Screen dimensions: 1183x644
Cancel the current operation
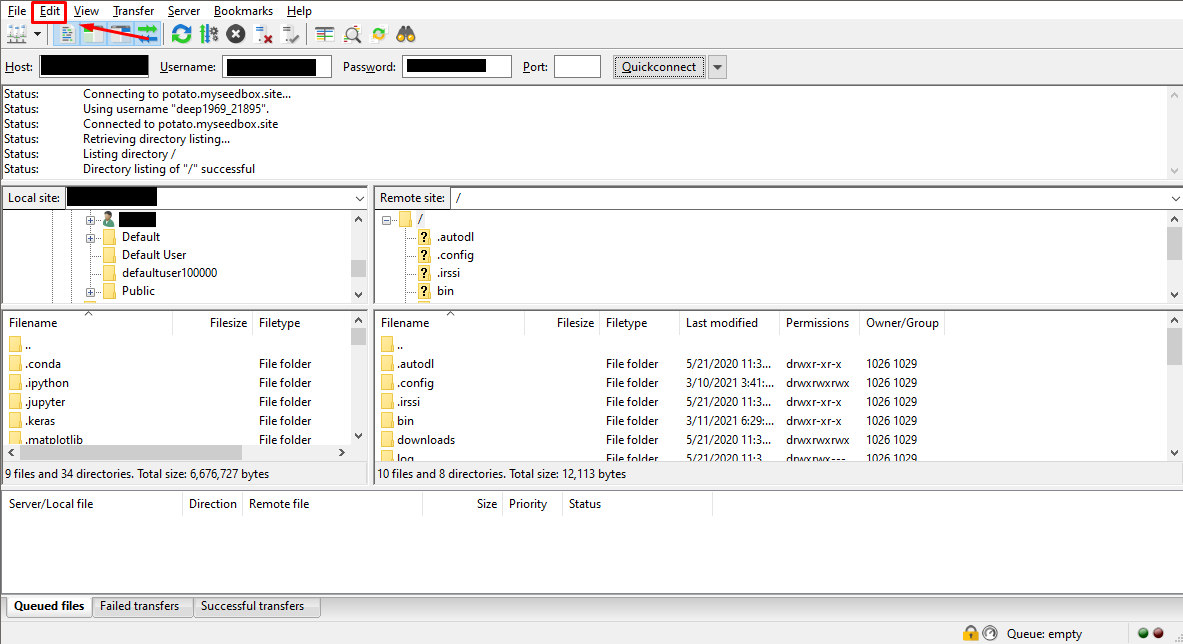tap(235, 33)
